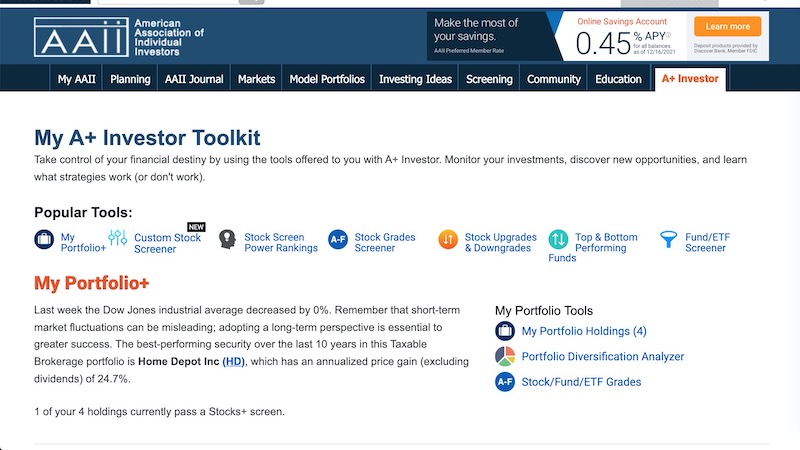Click the Online Savings Account ad text

point(622,21)
